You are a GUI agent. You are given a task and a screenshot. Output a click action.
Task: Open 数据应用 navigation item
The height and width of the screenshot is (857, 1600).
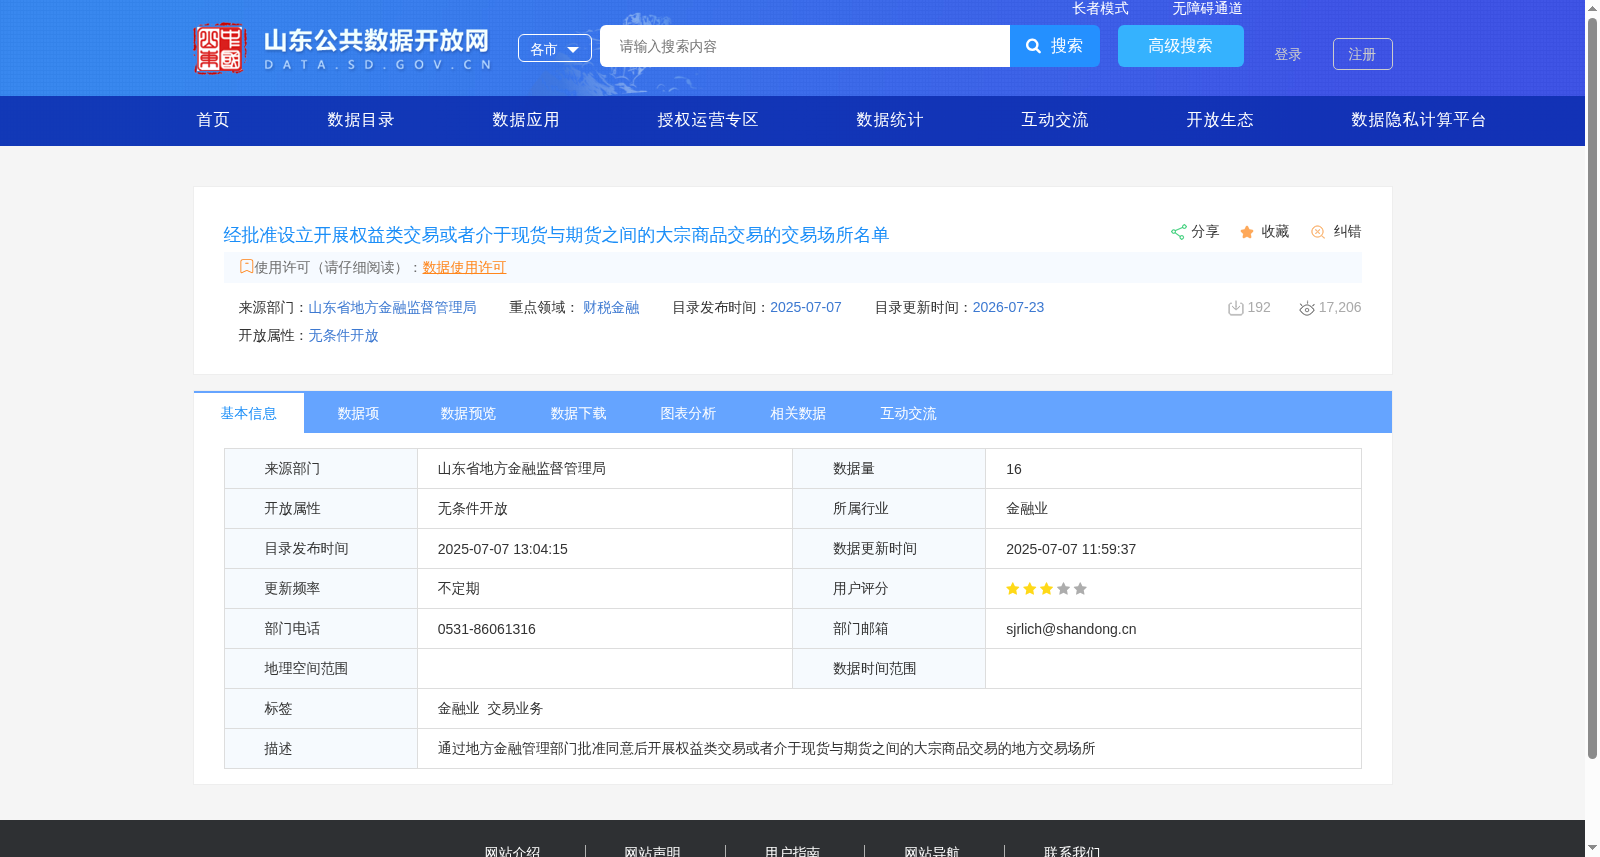(x=526, y=120)
